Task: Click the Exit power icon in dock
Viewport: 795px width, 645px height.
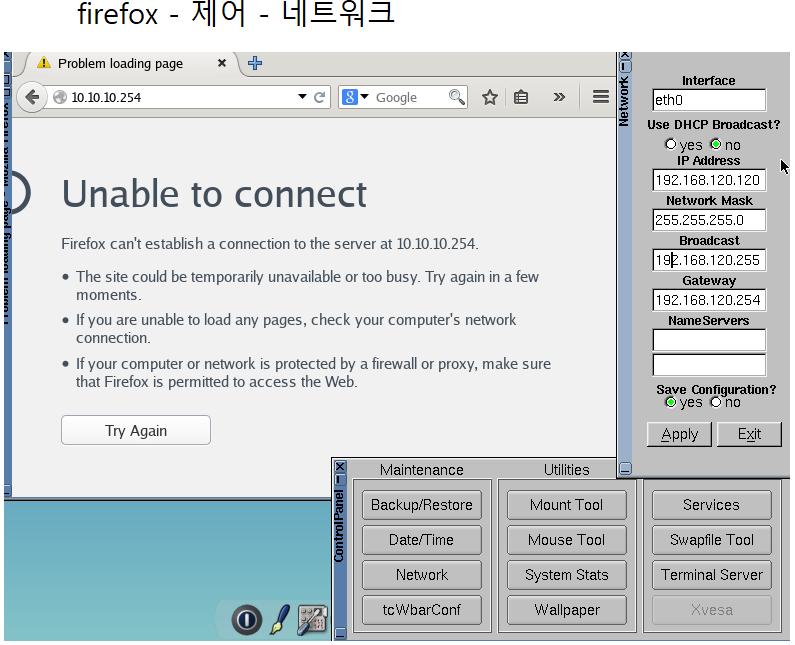Action: [x=247, y=619]
